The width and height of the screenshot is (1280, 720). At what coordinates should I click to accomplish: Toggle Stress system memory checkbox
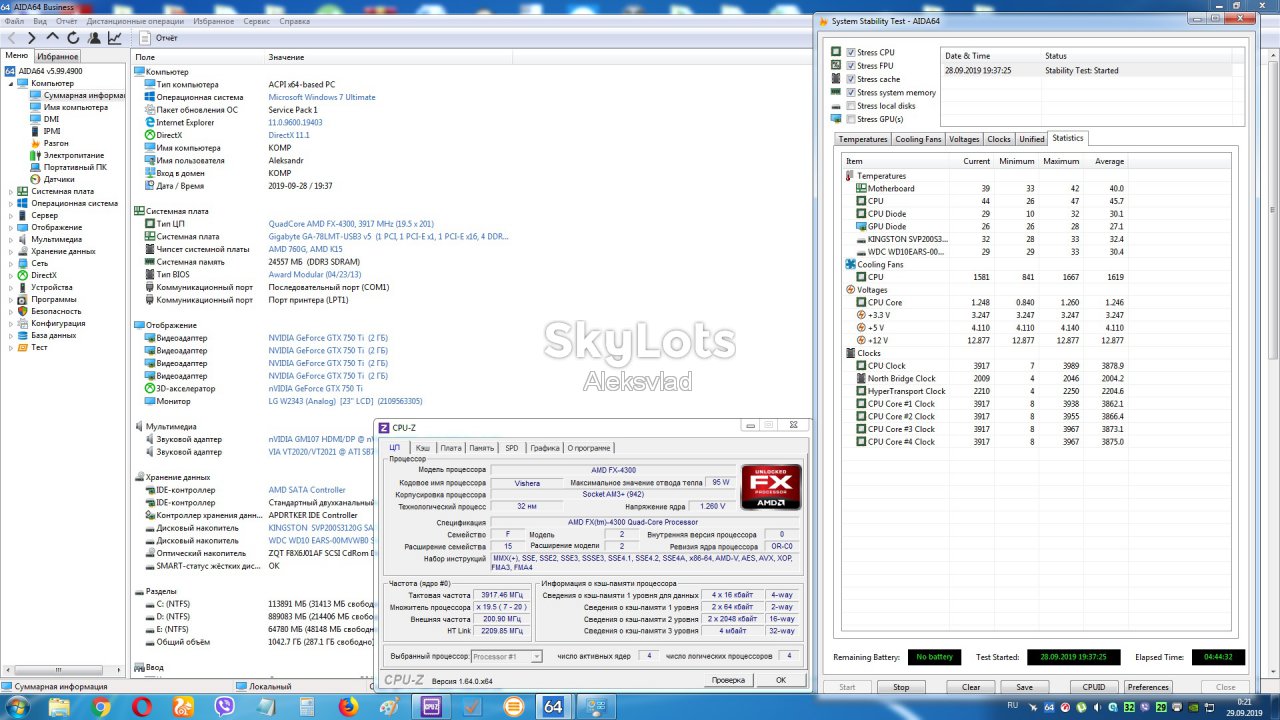coord(851,93)
